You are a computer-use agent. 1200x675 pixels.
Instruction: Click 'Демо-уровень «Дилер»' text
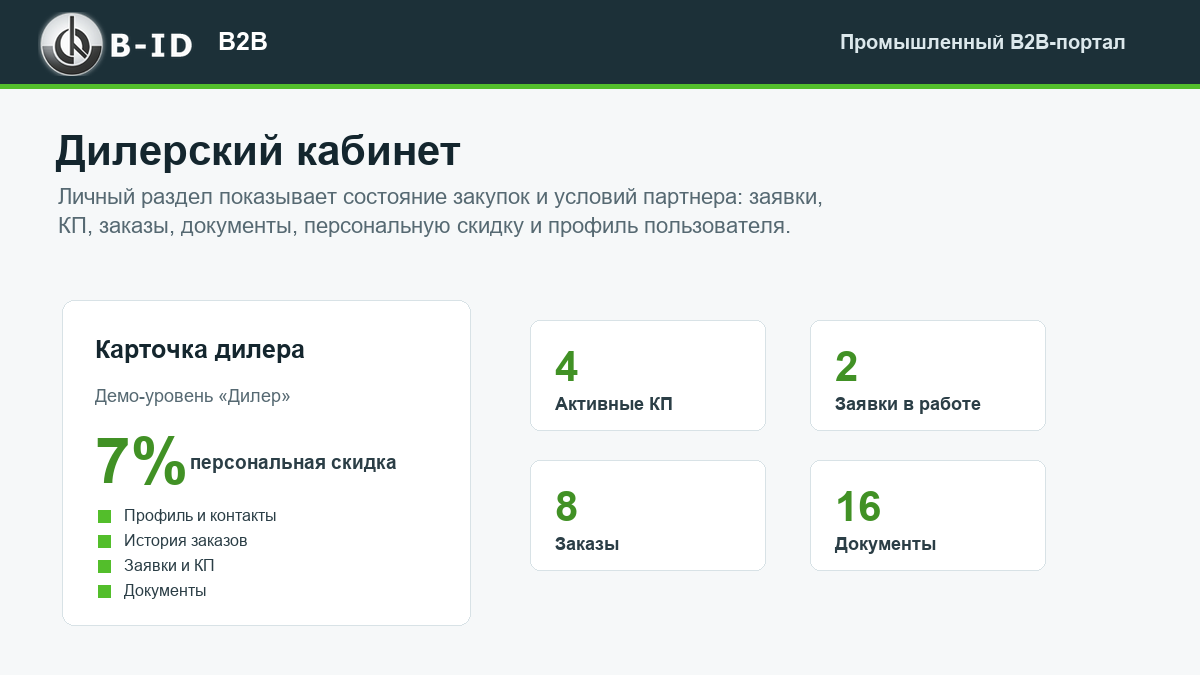coord(193,396)
